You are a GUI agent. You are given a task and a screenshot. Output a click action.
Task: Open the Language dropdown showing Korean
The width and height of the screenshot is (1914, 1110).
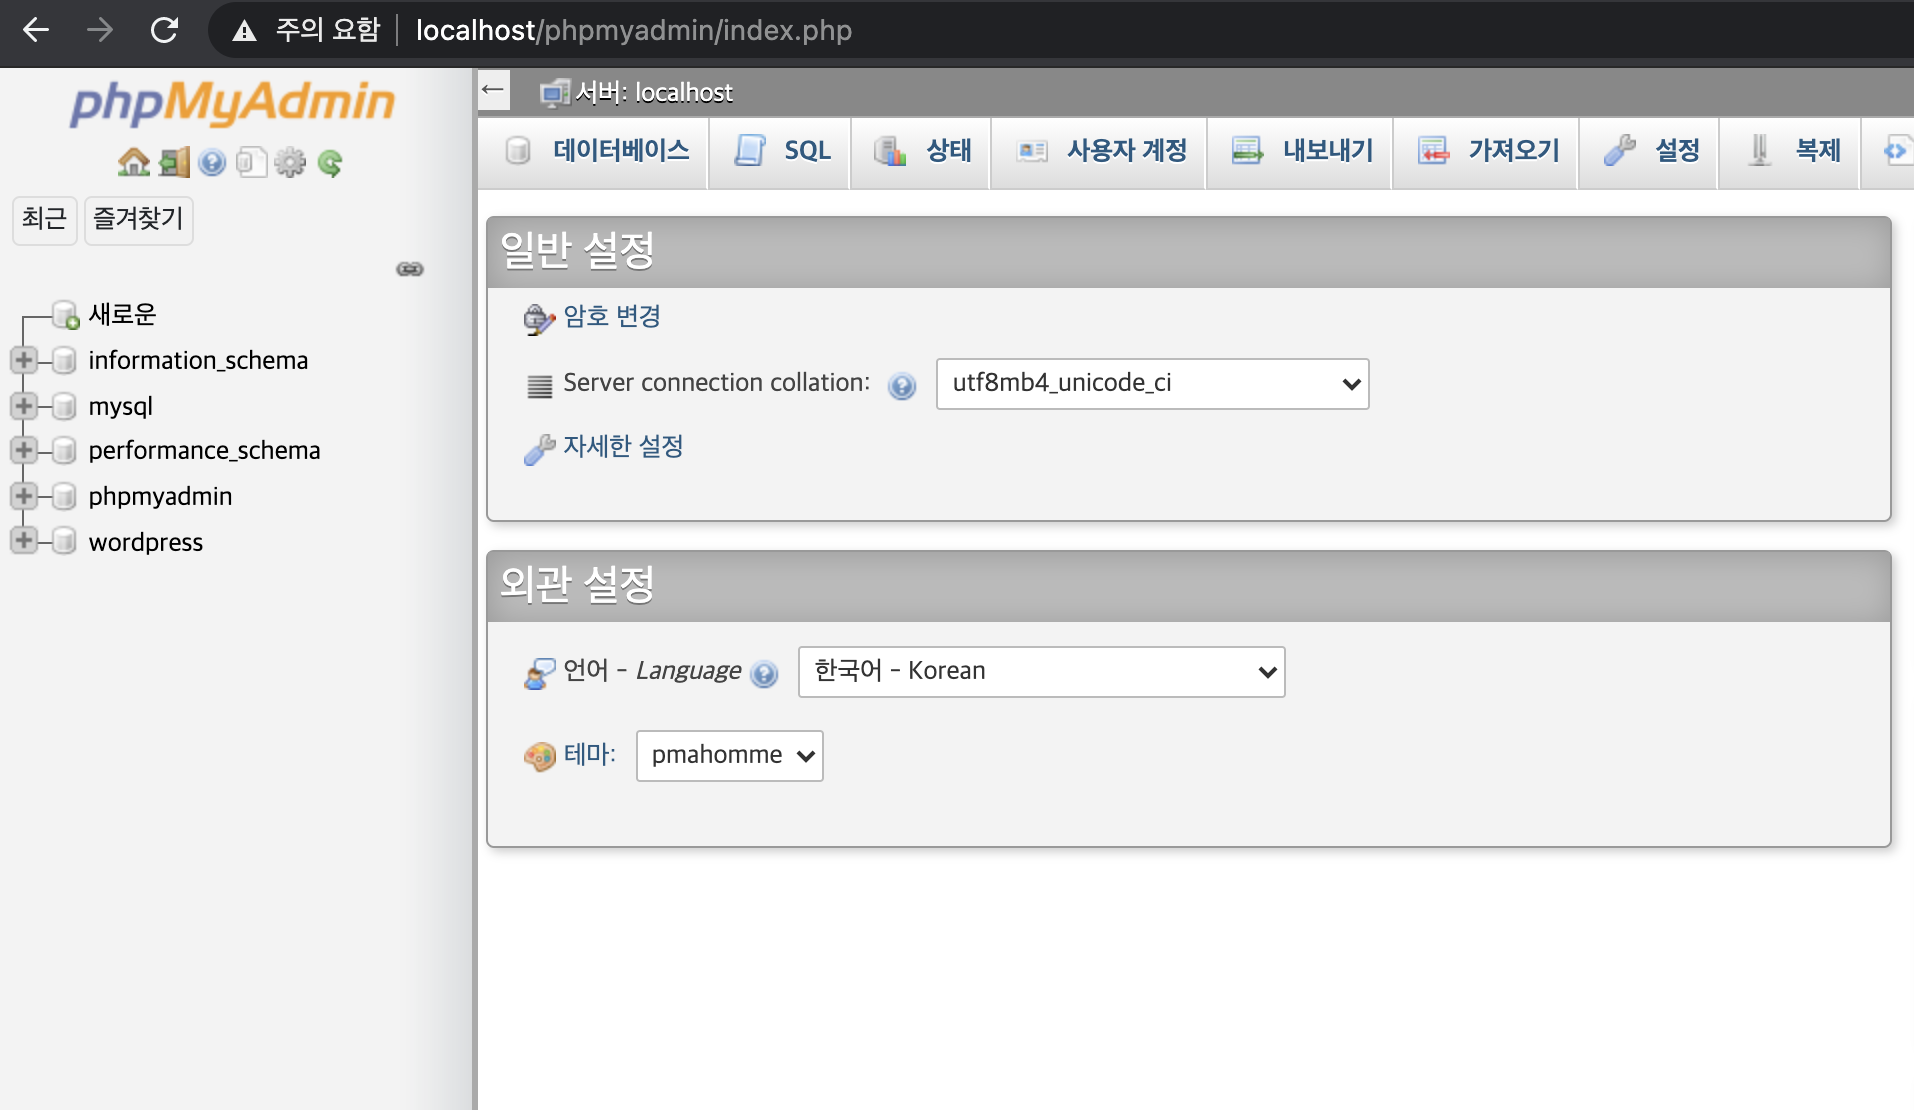click(x=1041, y=672)
